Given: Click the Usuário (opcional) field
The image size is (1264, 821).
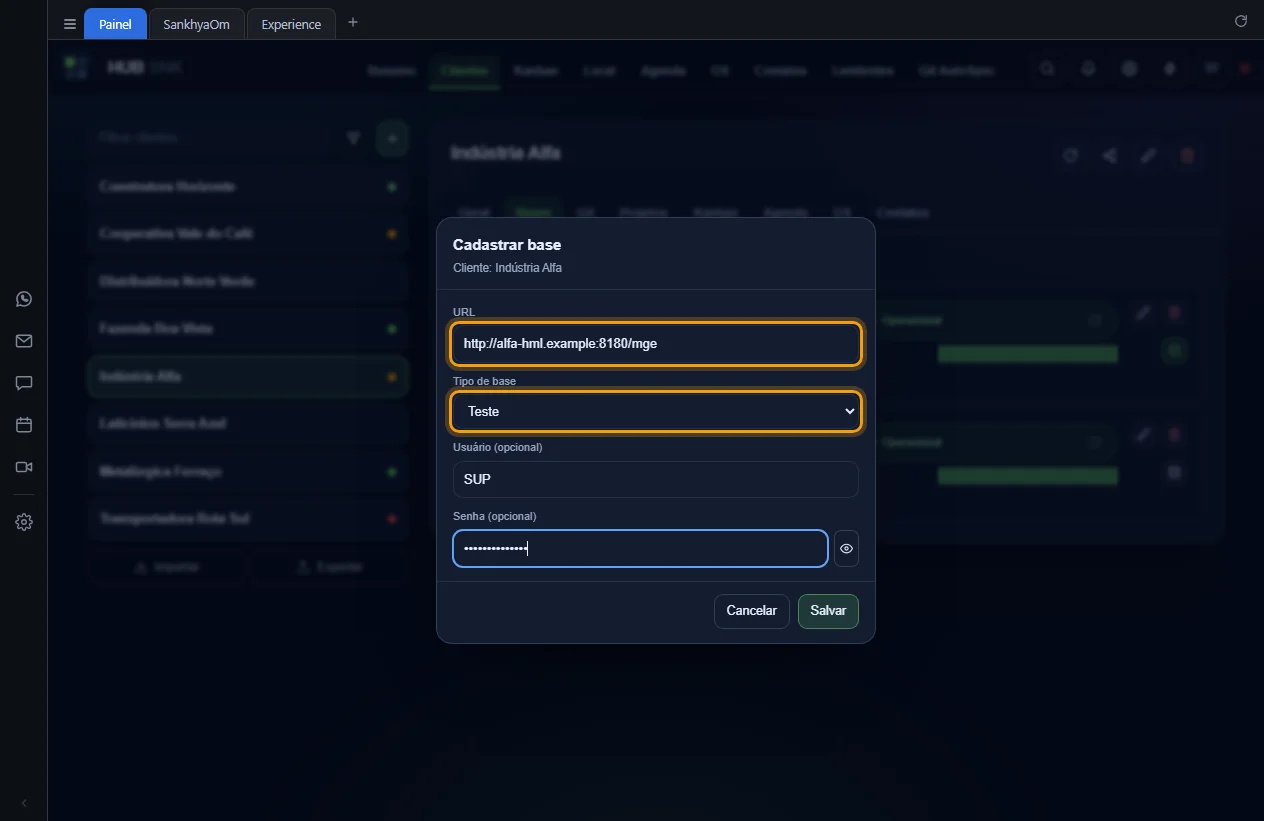Looking at the screenshot, I should click(x=656, y=479).
